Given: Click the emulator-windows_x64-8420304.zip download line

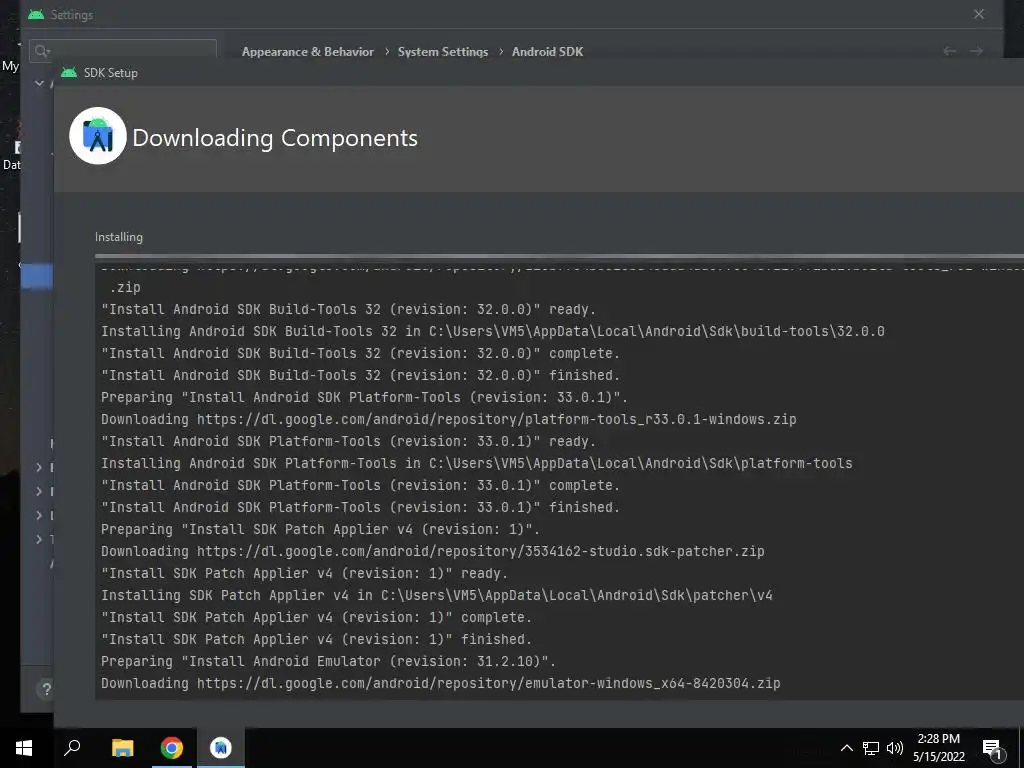Looking at the screenshot, I should (441, 683).
